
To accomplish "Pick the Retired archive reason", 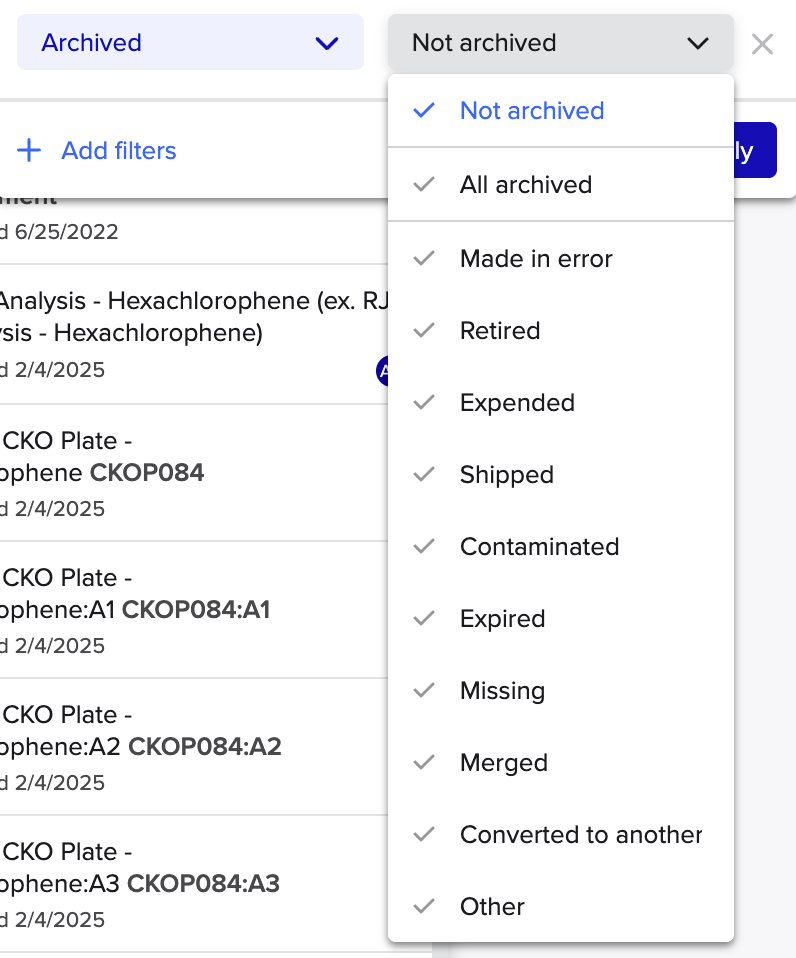I will [499, 331].
